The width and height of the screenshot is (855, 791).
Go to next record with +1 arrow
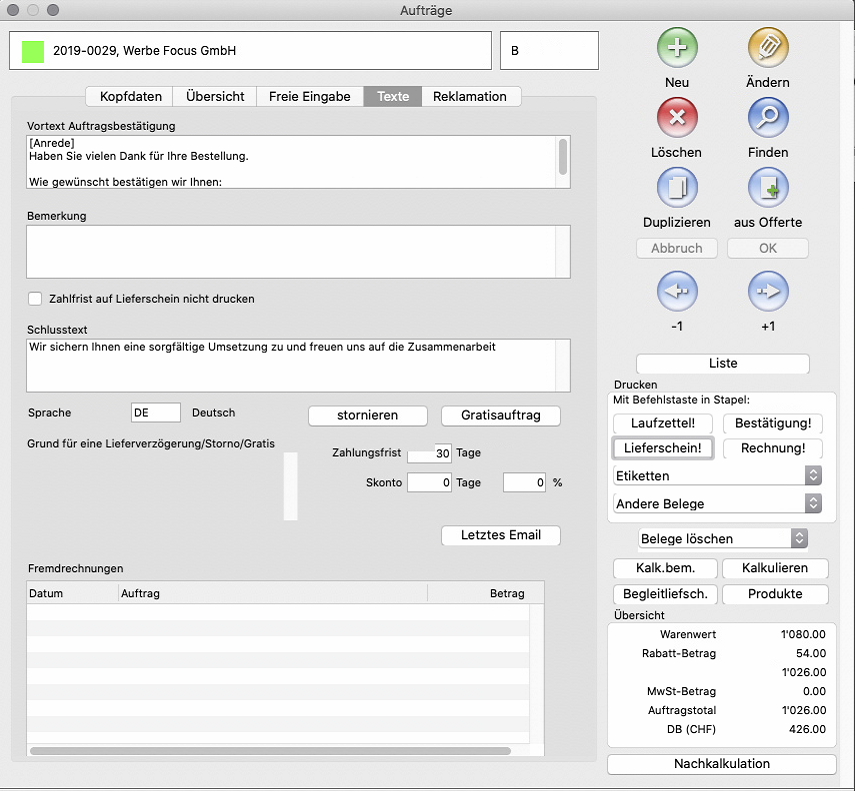(768, 292)
